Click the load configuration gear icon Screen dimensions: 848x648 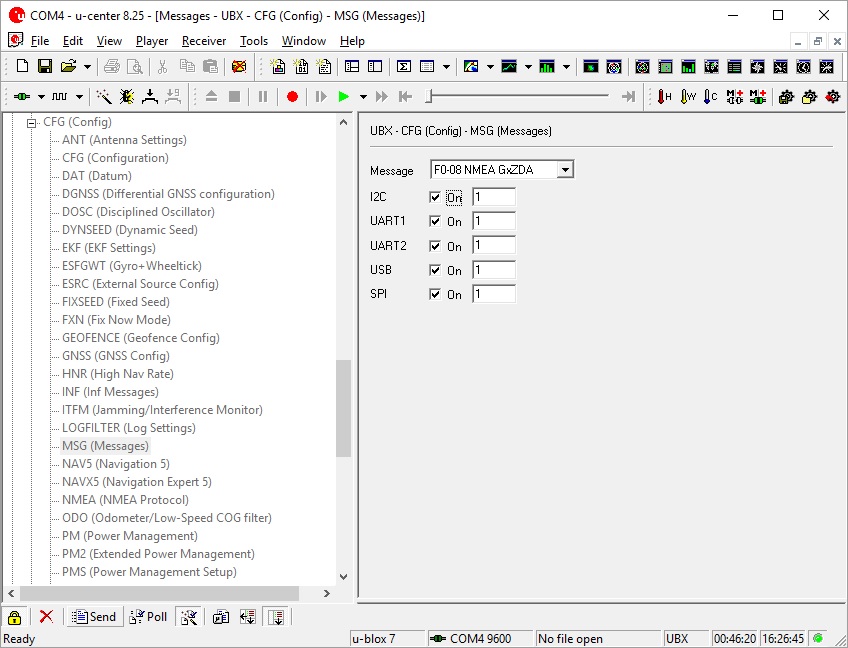point(809,96)
